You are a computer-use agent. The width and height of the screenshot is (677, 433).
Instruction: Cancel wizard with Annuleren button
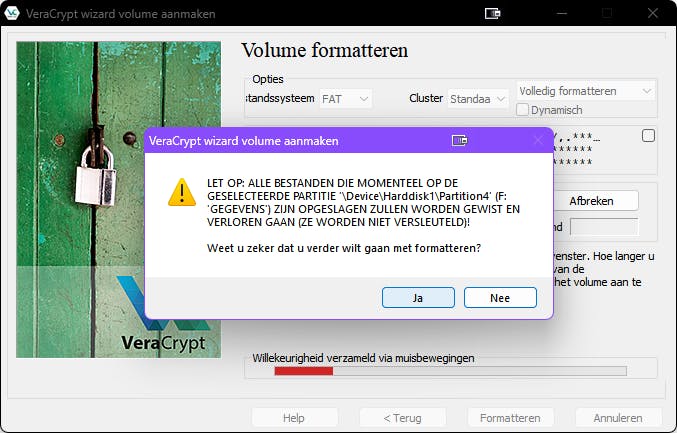pyautogui.click(x=618, y=418)
